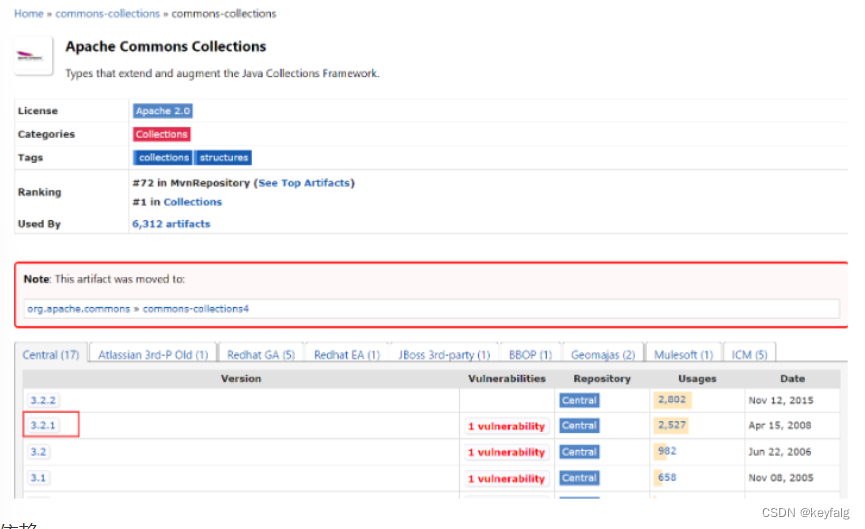The width and height of the screenshot is (865, 529).
Task: Click the Date column header
Action: [792, 378]
